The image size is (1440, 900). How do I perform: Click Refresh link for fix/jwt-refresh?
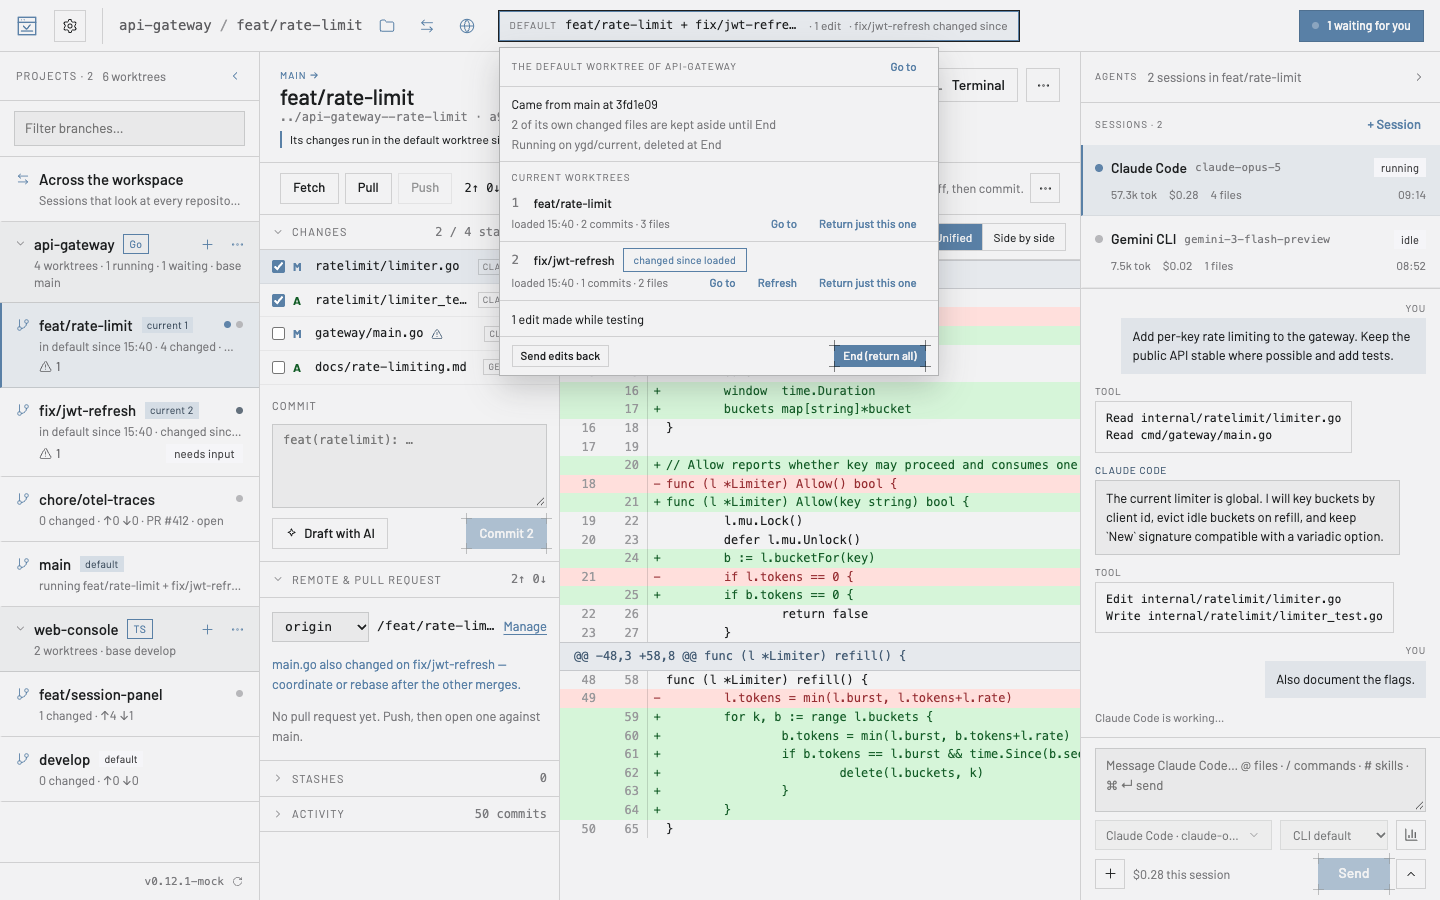coord(777,283)
